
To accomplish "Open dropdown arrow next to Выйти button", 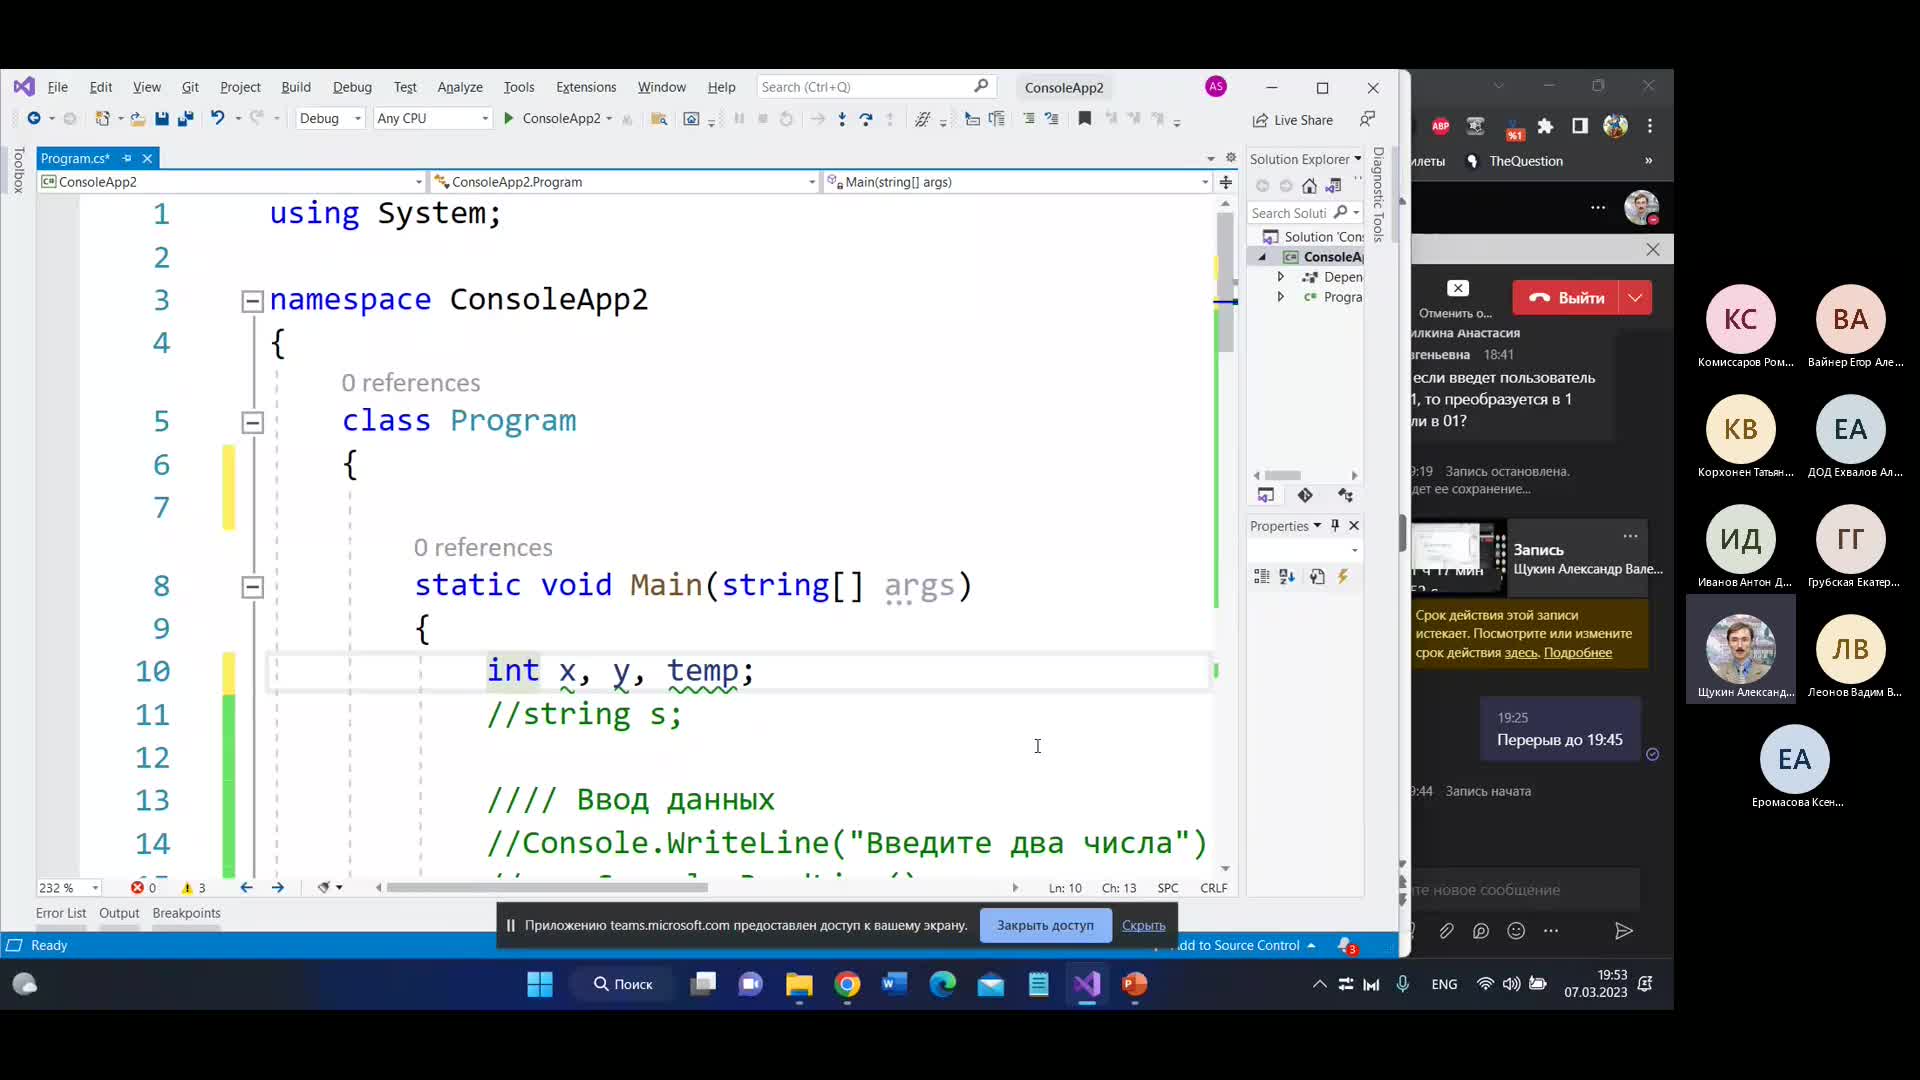I will (1636, 298).
